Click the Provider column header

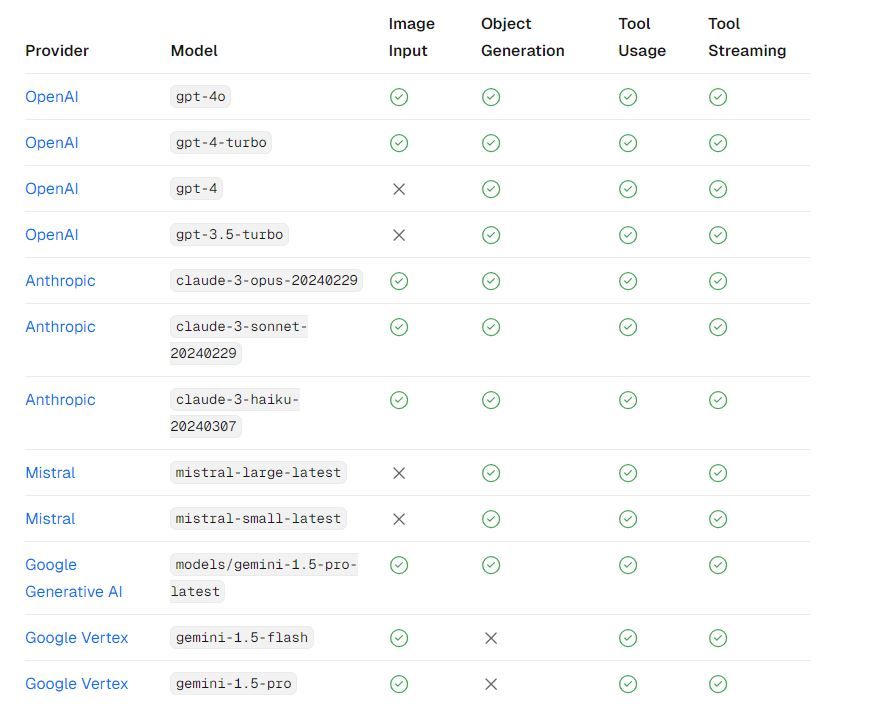tap(57, 50)
